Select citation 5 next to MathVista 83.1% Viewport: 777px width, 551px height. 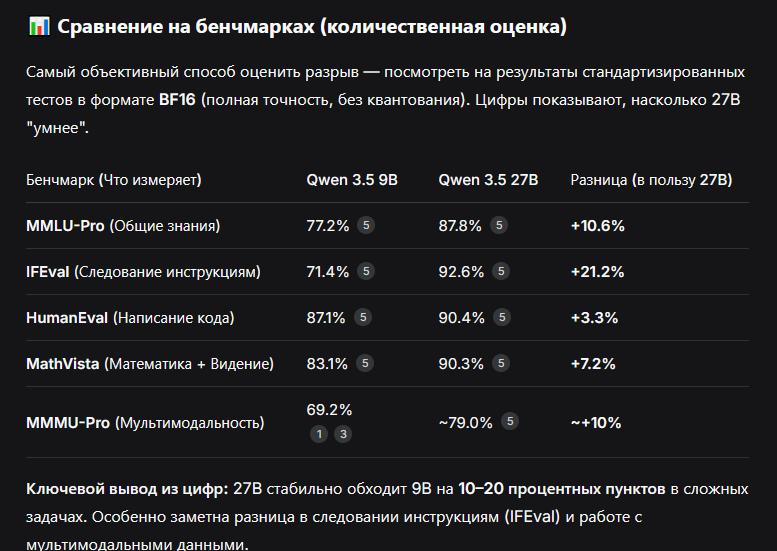(x=365, y=363)
